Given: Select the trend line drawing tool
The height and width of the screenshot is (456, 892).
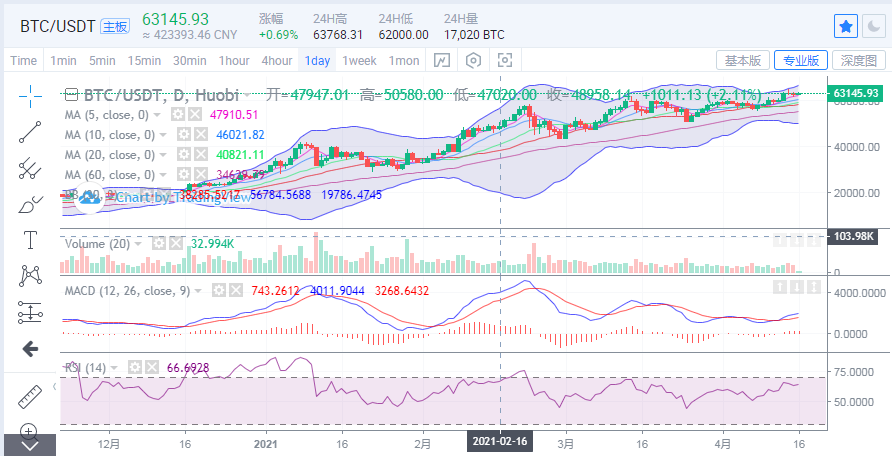Looking at the screenshot, I should (x=29, y=131).
